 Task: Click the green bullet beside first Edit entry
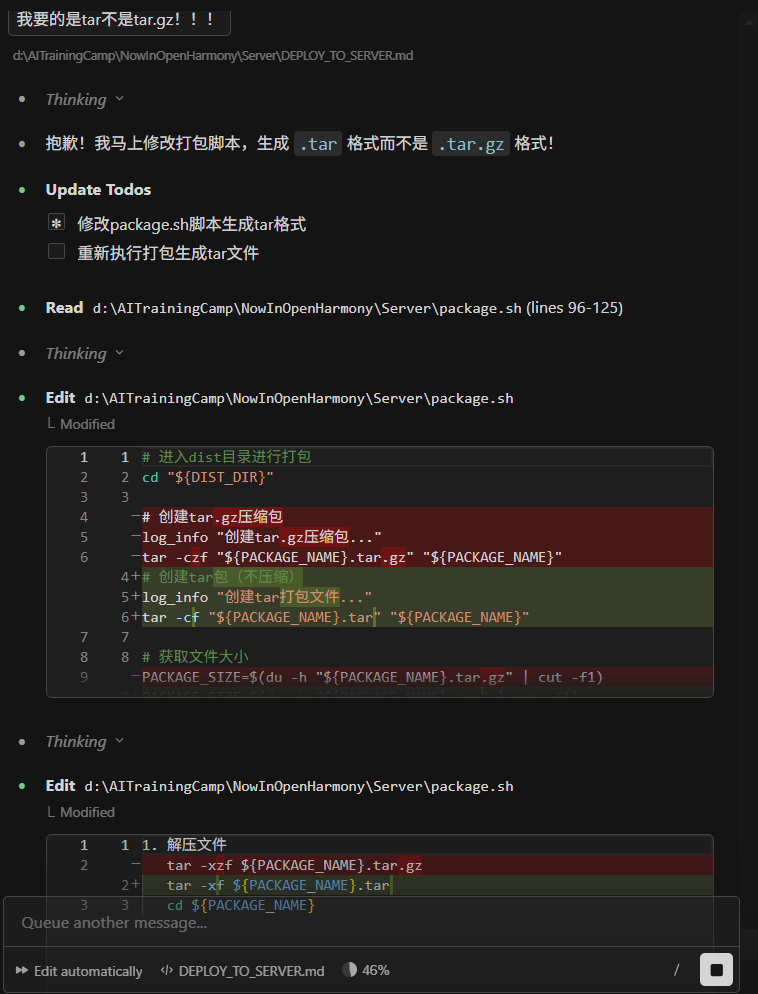pos(22,398)
